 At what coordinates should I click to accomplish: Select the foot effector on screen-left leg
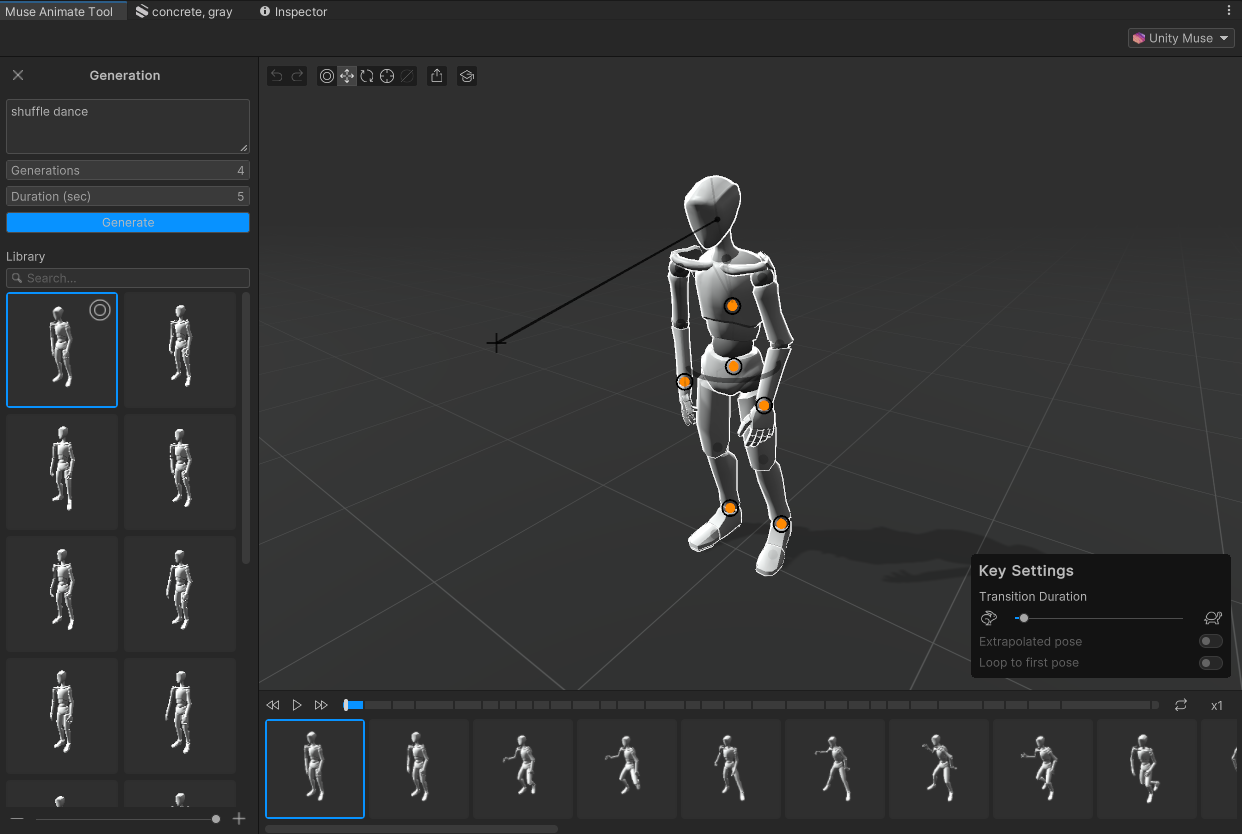coord(730,508)
